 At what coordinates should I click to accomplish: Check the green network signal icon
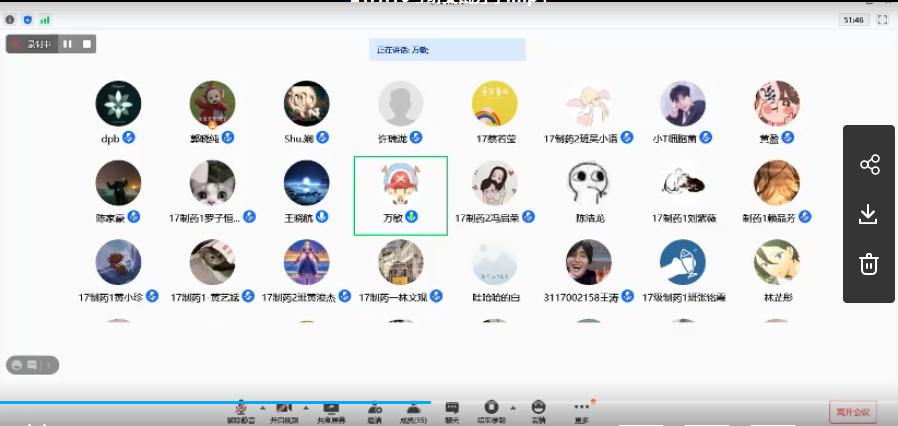(45, 19)
